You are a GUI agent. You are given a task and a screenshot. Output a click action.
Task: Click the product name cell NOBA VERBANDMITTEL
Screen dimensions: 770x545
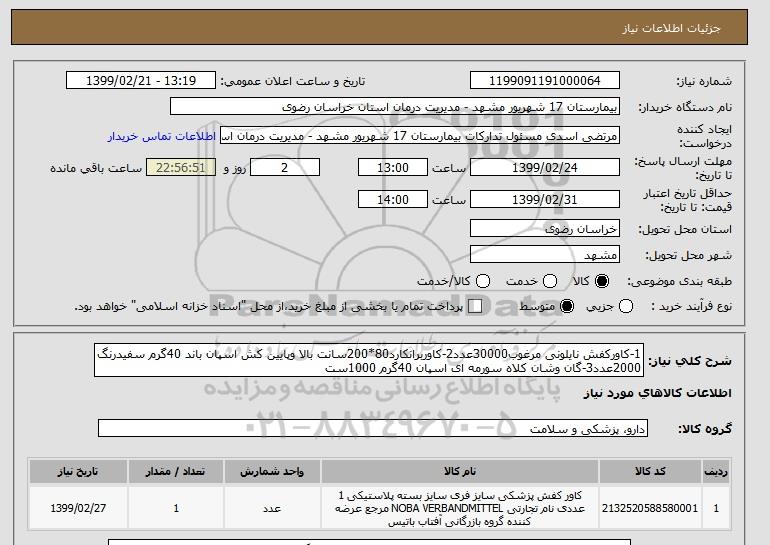460,508
